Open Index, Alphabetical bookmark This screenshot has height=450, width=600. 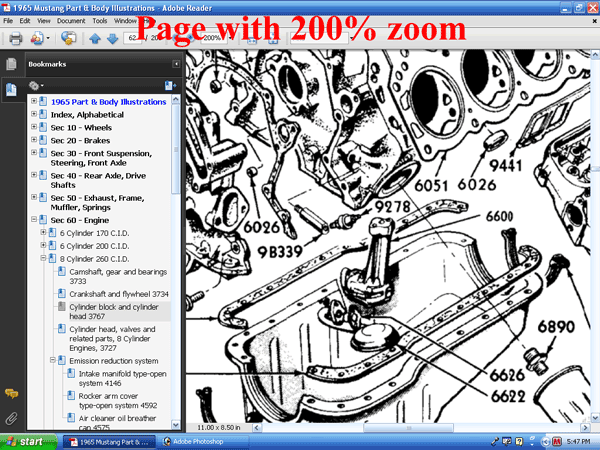pos(87,115)
